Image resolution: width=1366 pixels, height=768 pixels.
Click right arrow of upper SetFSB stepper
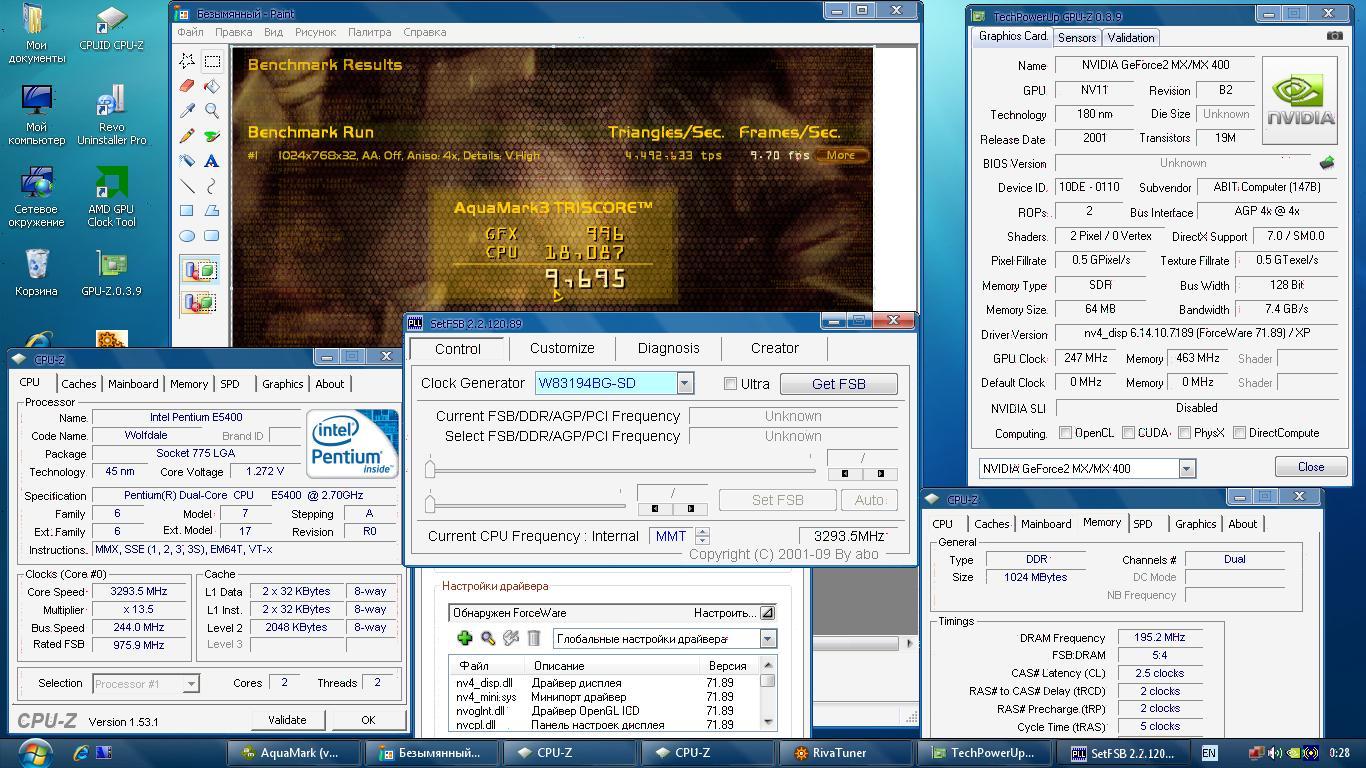[x=880, y=474]
